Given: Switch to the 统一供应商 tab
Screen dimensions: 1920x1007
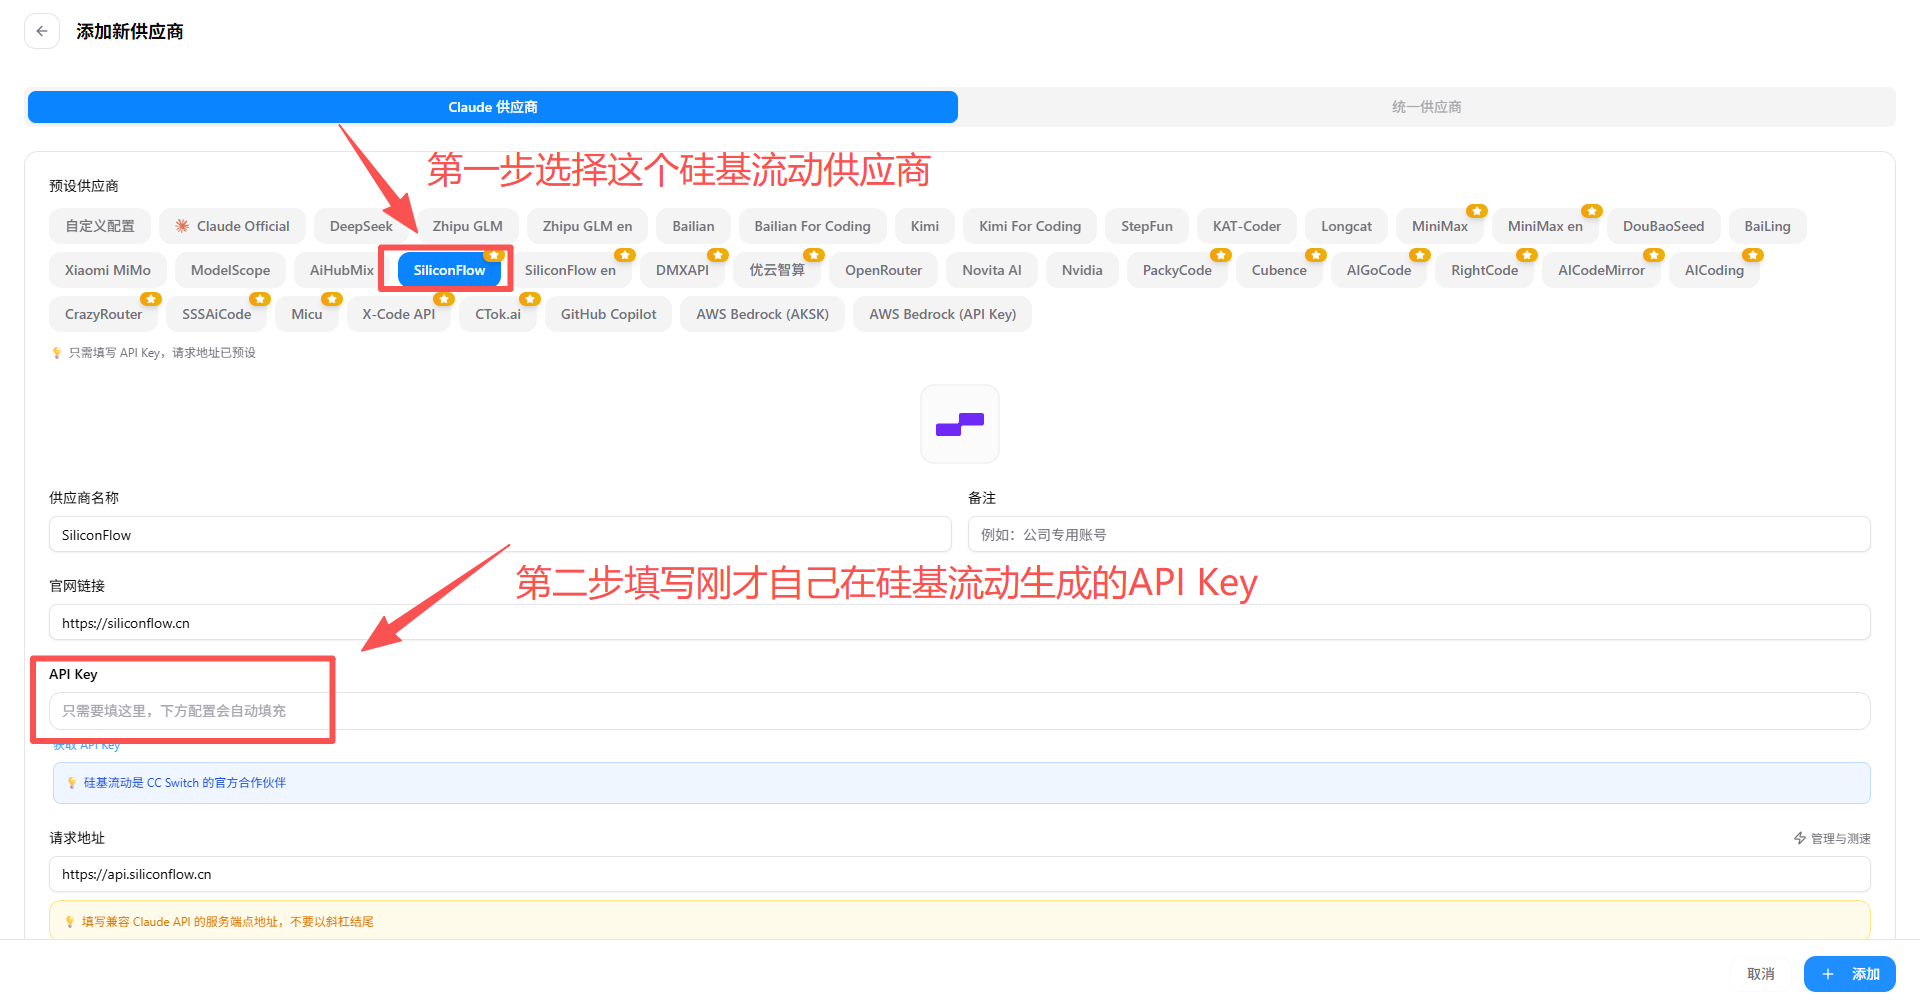Looking at the screenshot, I should [x=1427, y=107].
